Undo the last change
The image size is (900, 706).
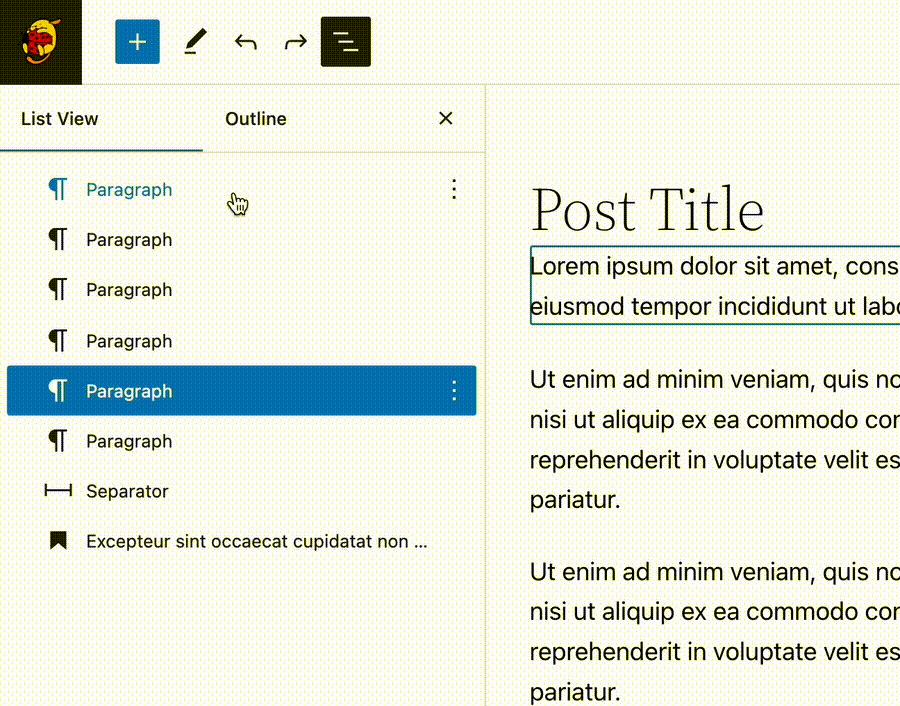245,42
